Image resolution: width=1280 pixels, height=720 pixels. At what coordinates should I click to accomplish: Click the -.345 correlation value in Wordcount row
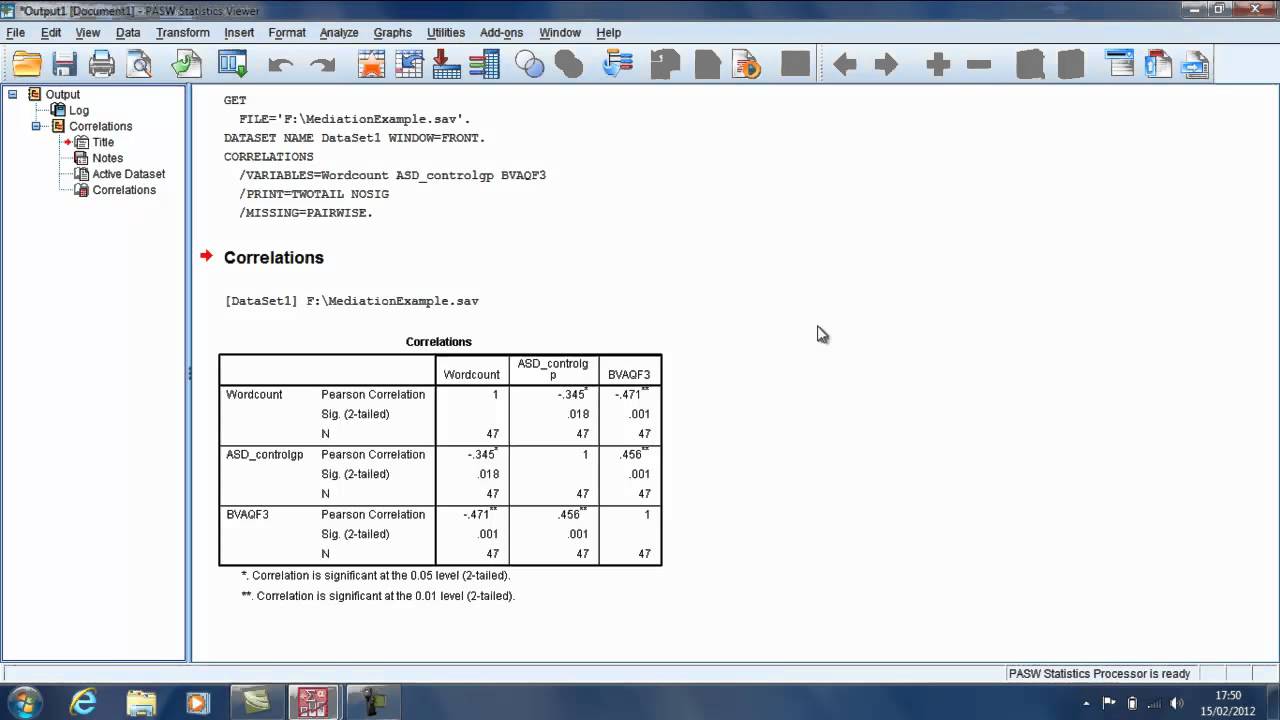tap(572, 394)
